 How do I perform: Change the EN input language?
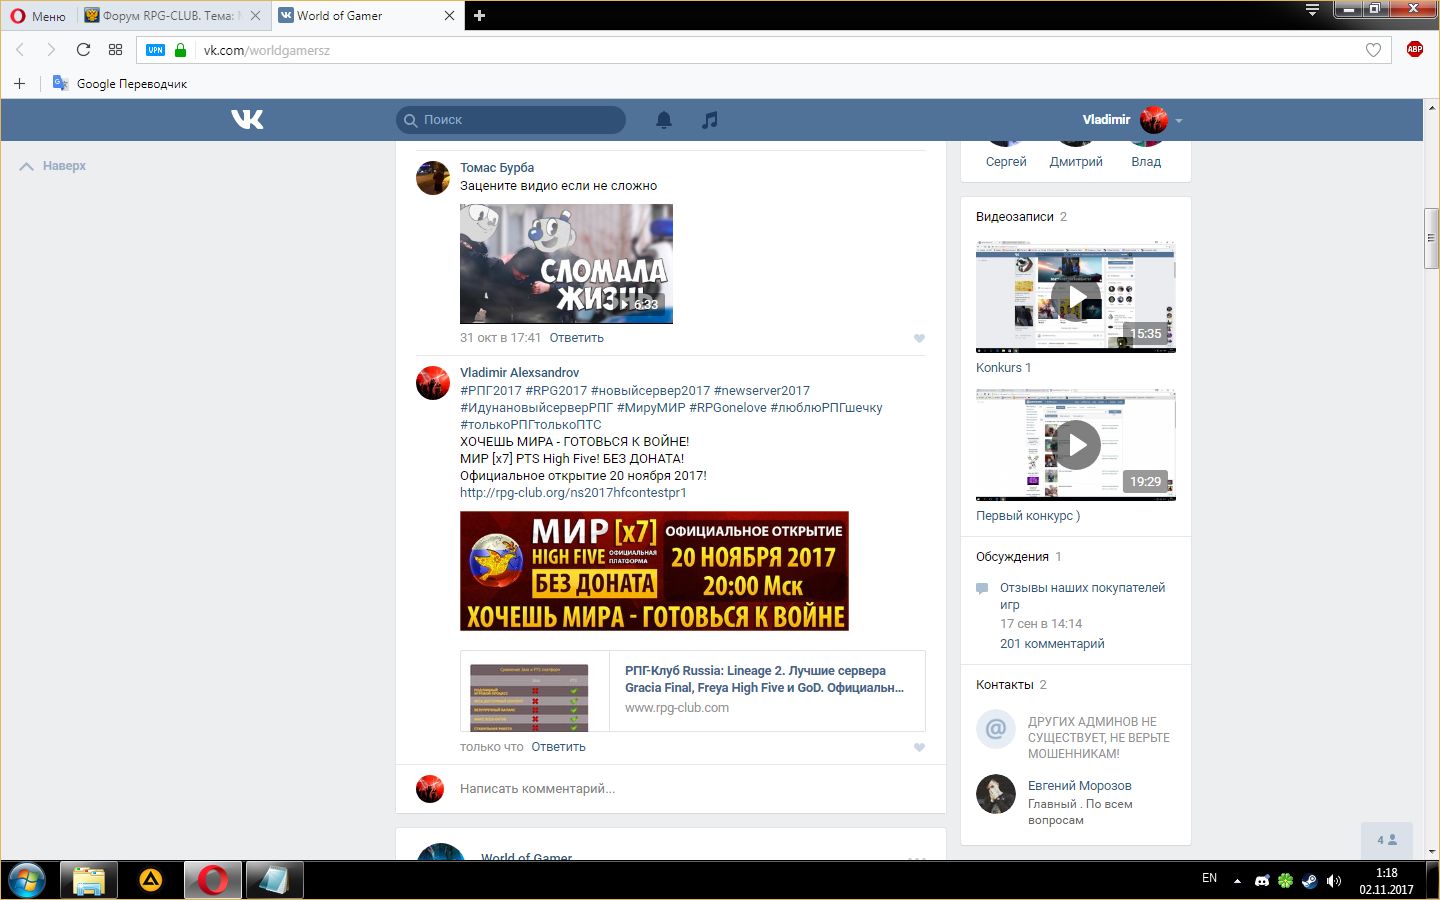click(1210, 879)
